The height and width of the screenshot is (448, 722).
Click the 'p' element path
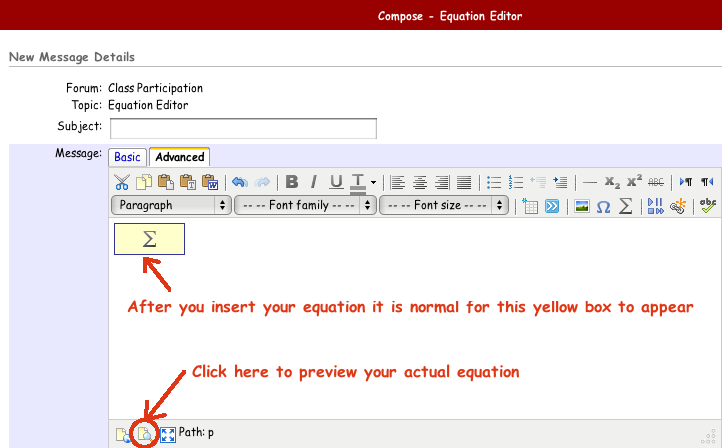(211, 432)
